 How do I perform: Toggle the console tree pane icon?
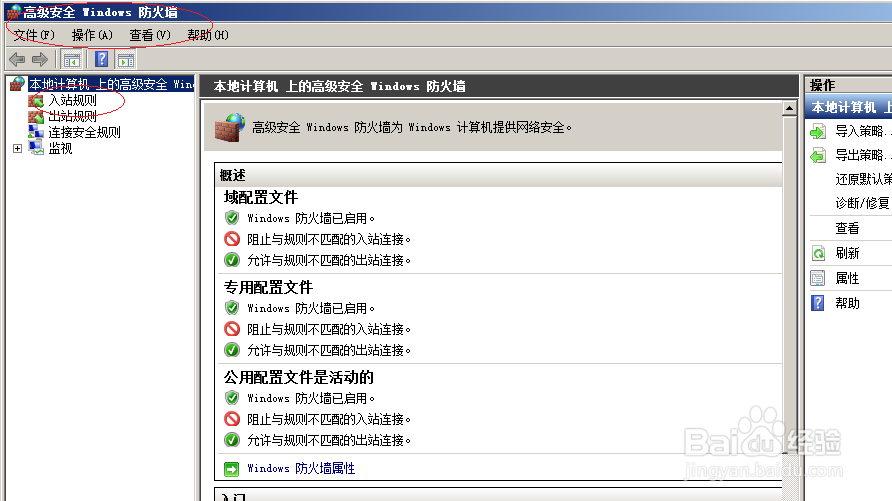point(72,60)
